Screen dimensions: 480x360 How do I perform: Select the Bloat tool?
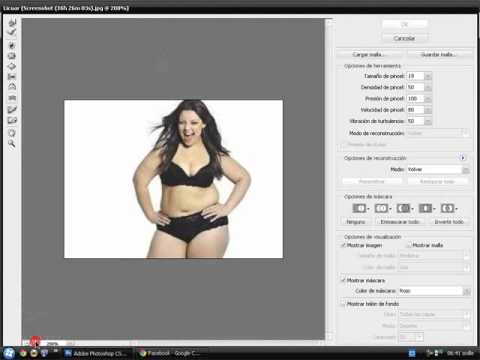coord(12,66)
